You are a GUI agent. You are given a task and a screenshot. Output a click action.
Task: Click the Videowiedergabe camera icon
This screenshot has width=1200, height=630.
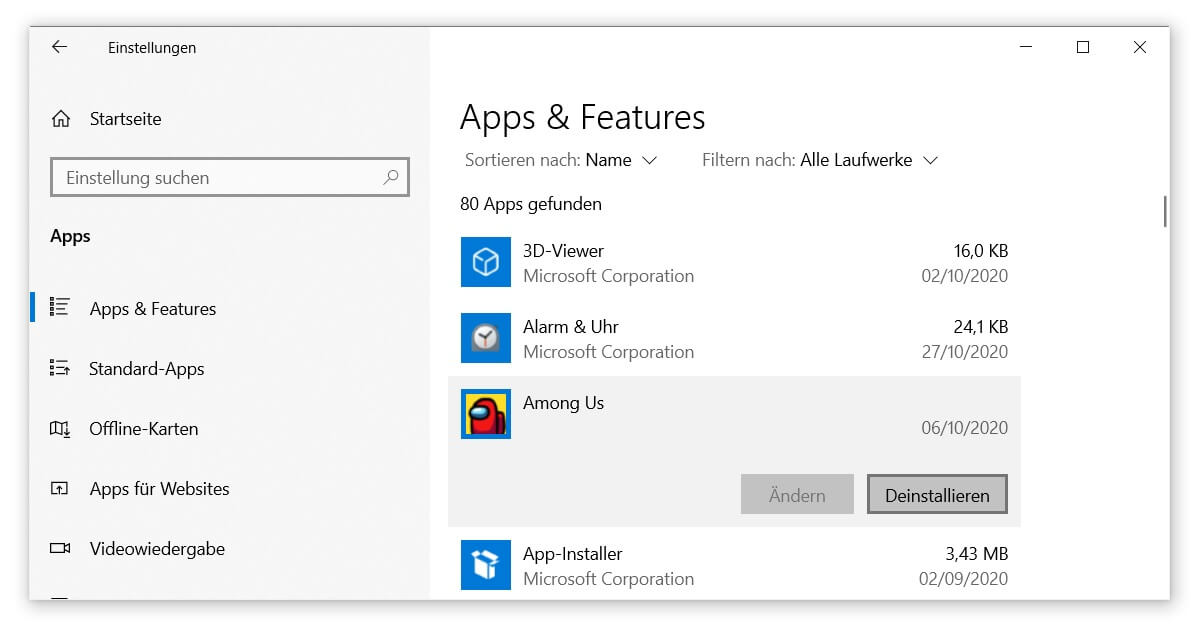pos(60,549)
